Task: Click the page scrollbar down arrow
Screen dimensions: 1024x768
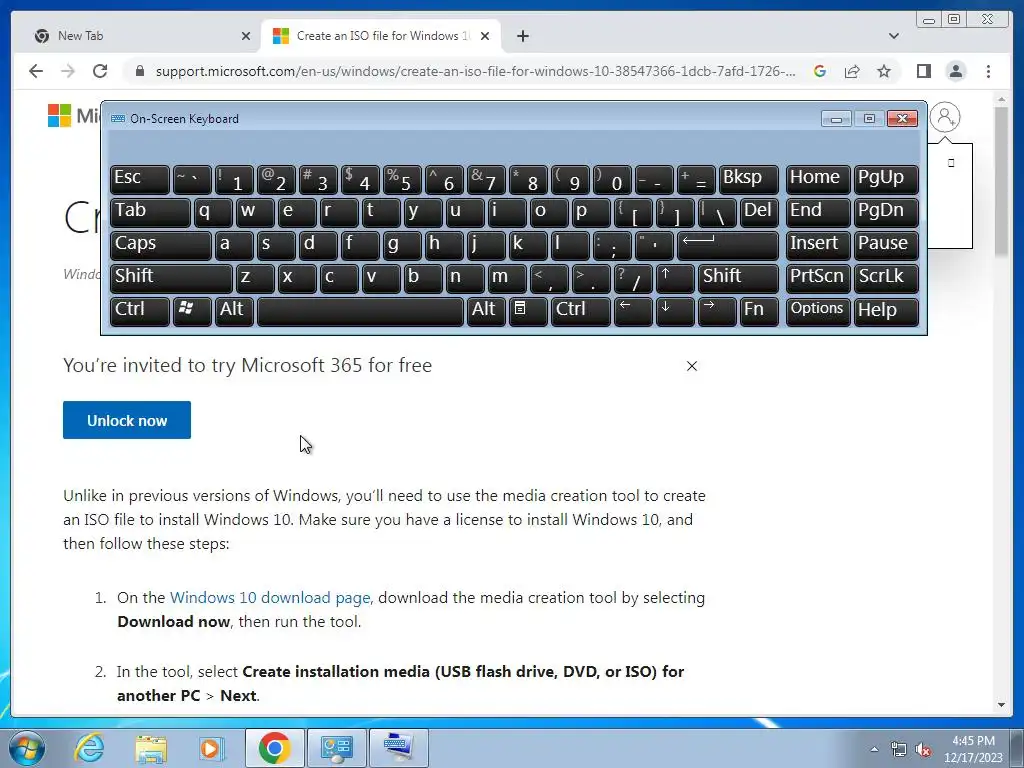Action: [1001, 705]
